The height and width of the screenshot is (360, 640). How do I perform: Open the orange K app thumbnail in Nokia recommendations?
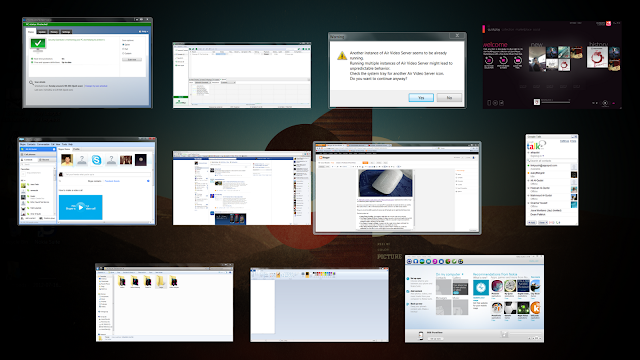pyautogui.click(x=535, y=308)
